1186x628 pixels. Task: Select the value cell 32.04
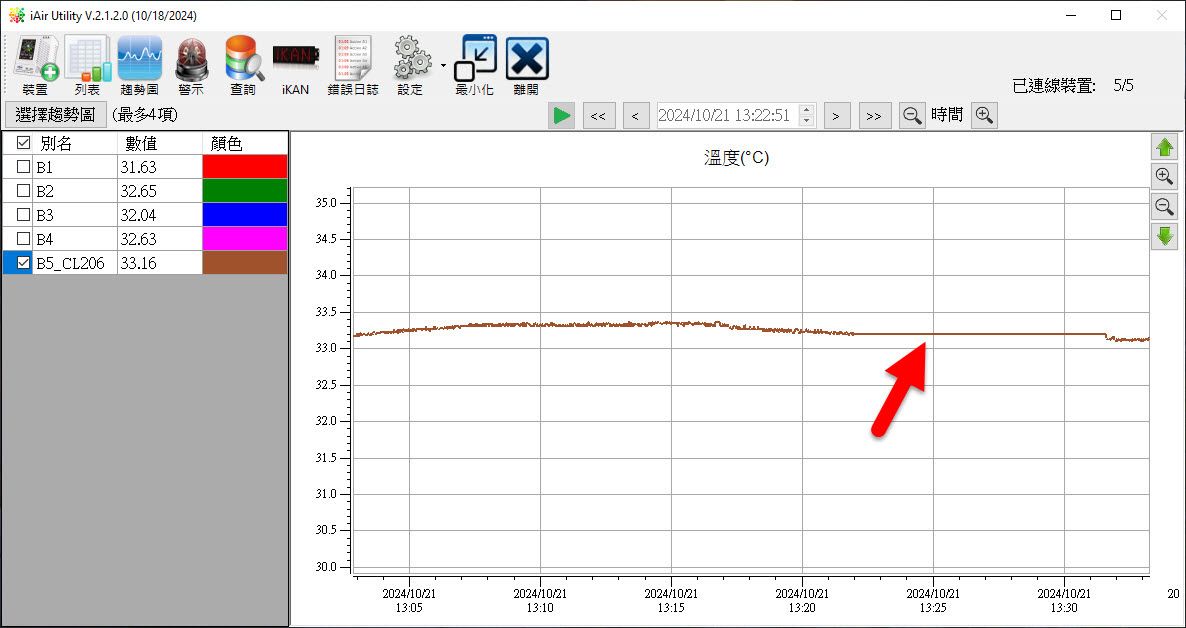pos(160,215)
